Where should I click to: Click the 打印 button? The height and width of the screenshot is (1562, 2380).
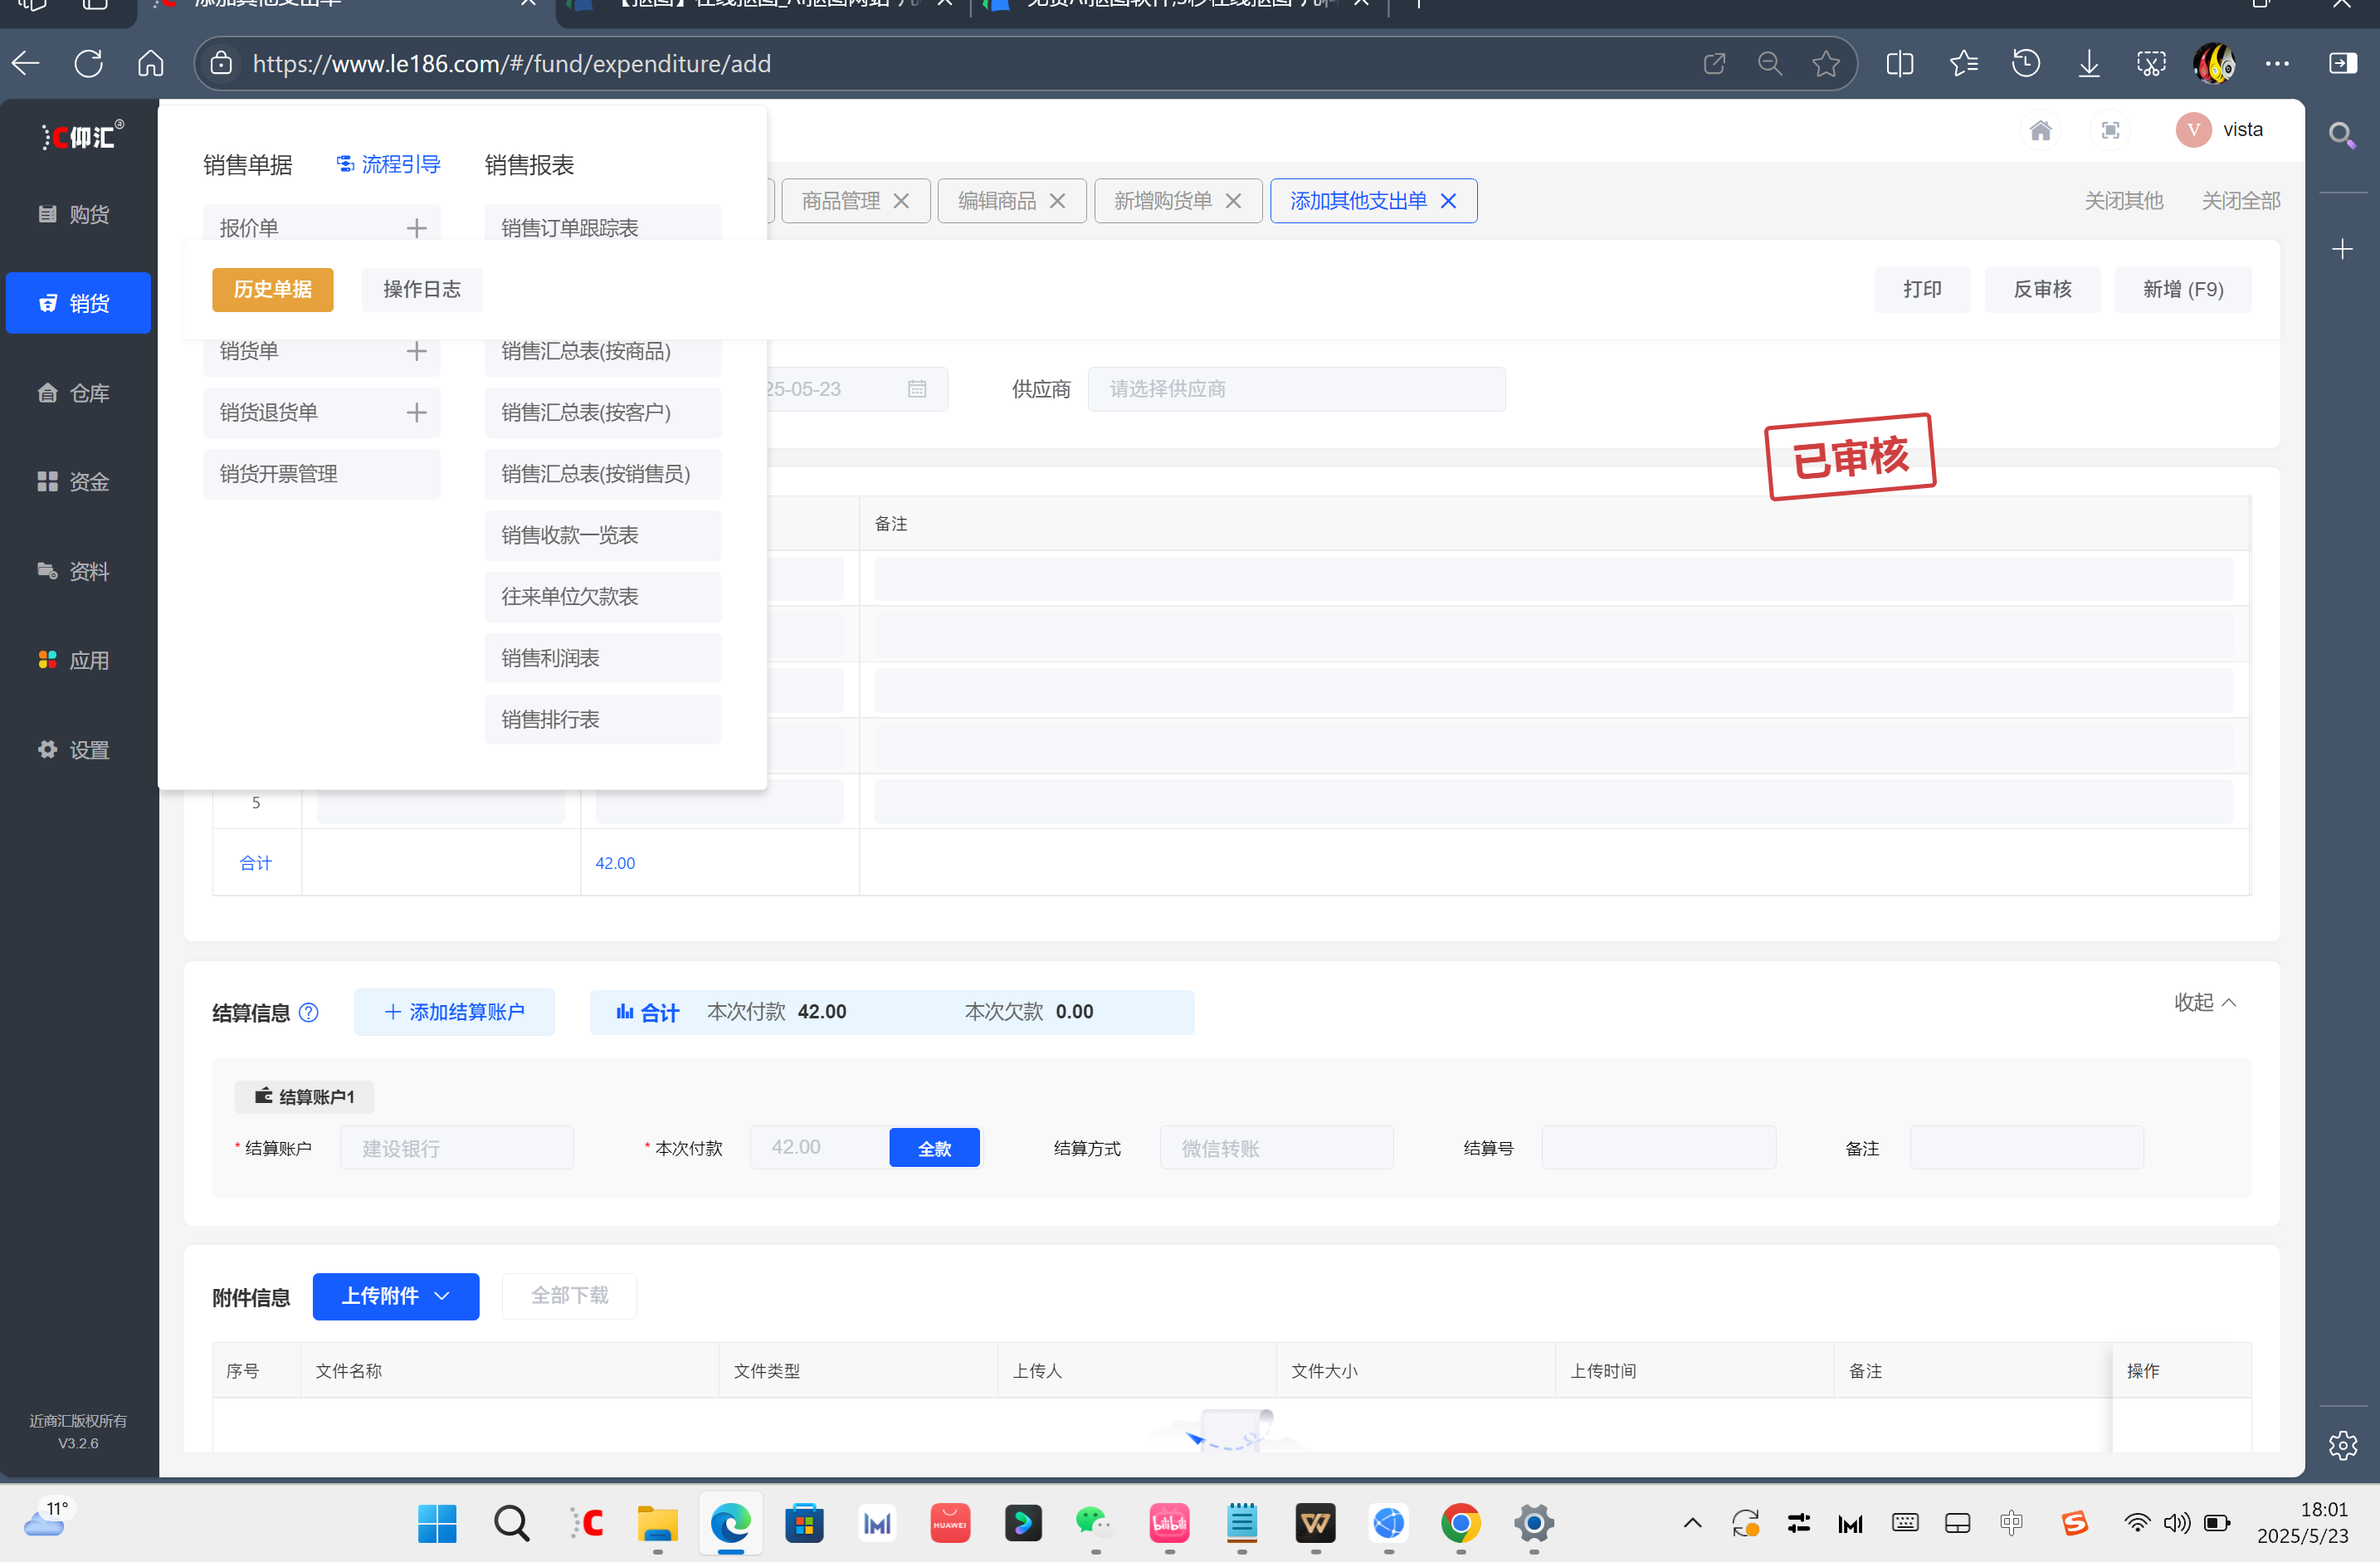click(x=1922, y=289)
